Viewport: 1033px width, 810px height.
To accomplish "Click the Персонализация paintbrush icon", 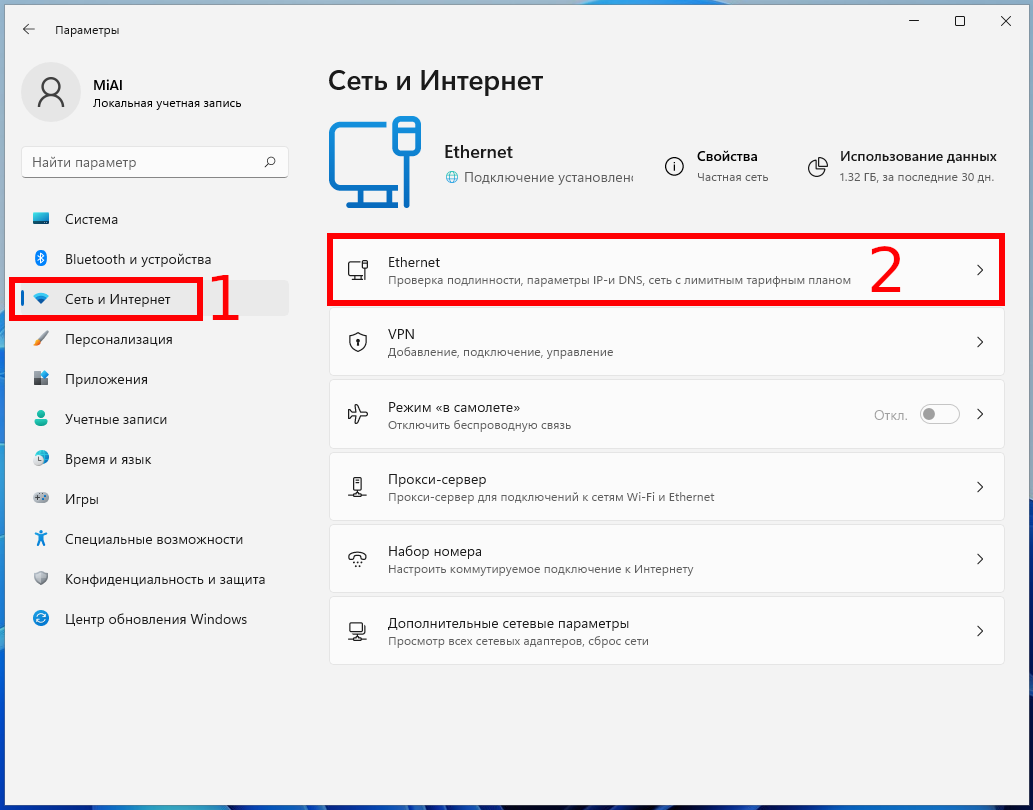I will click(41, 339).
